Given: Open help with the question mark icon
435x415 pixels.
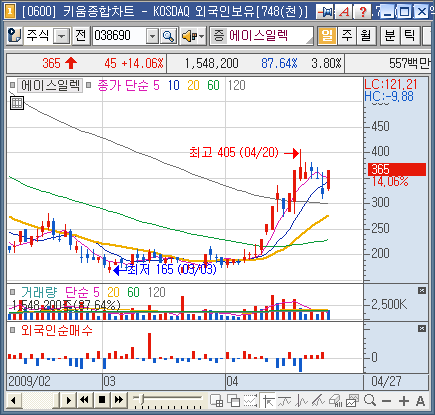Looking at the screenshot, I should pyautogui.click(x=362, y=12).
